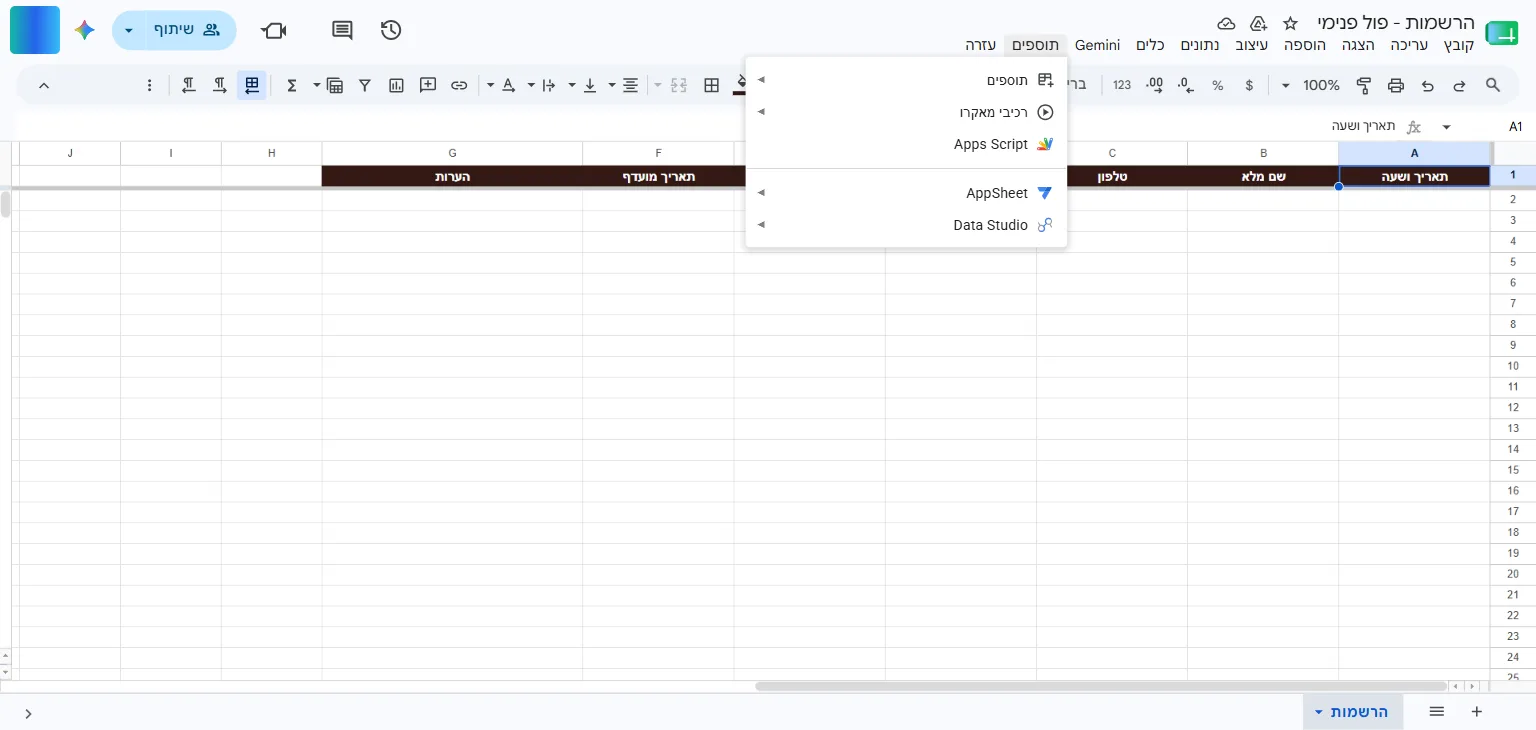The height and width of the screenshot is (730, 1536).
Task: Expand the AppSheet submenu
Action: [x=906, y=193]
